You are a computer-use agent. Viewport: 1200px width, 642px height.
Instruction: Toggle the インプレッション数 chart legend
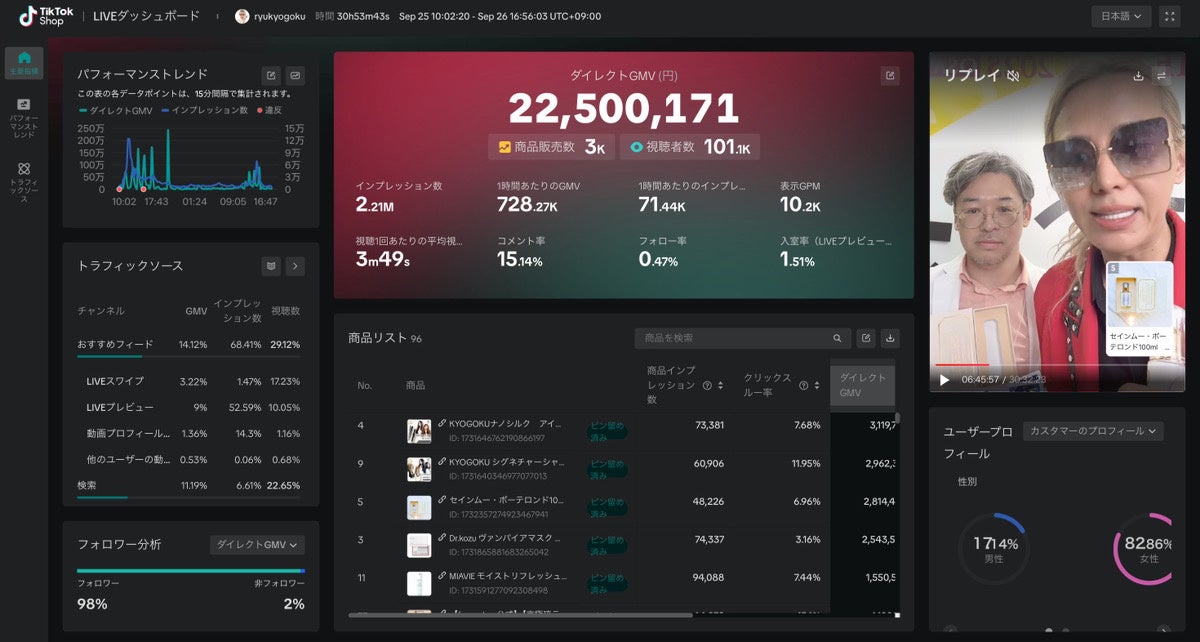tap(204, 110)
